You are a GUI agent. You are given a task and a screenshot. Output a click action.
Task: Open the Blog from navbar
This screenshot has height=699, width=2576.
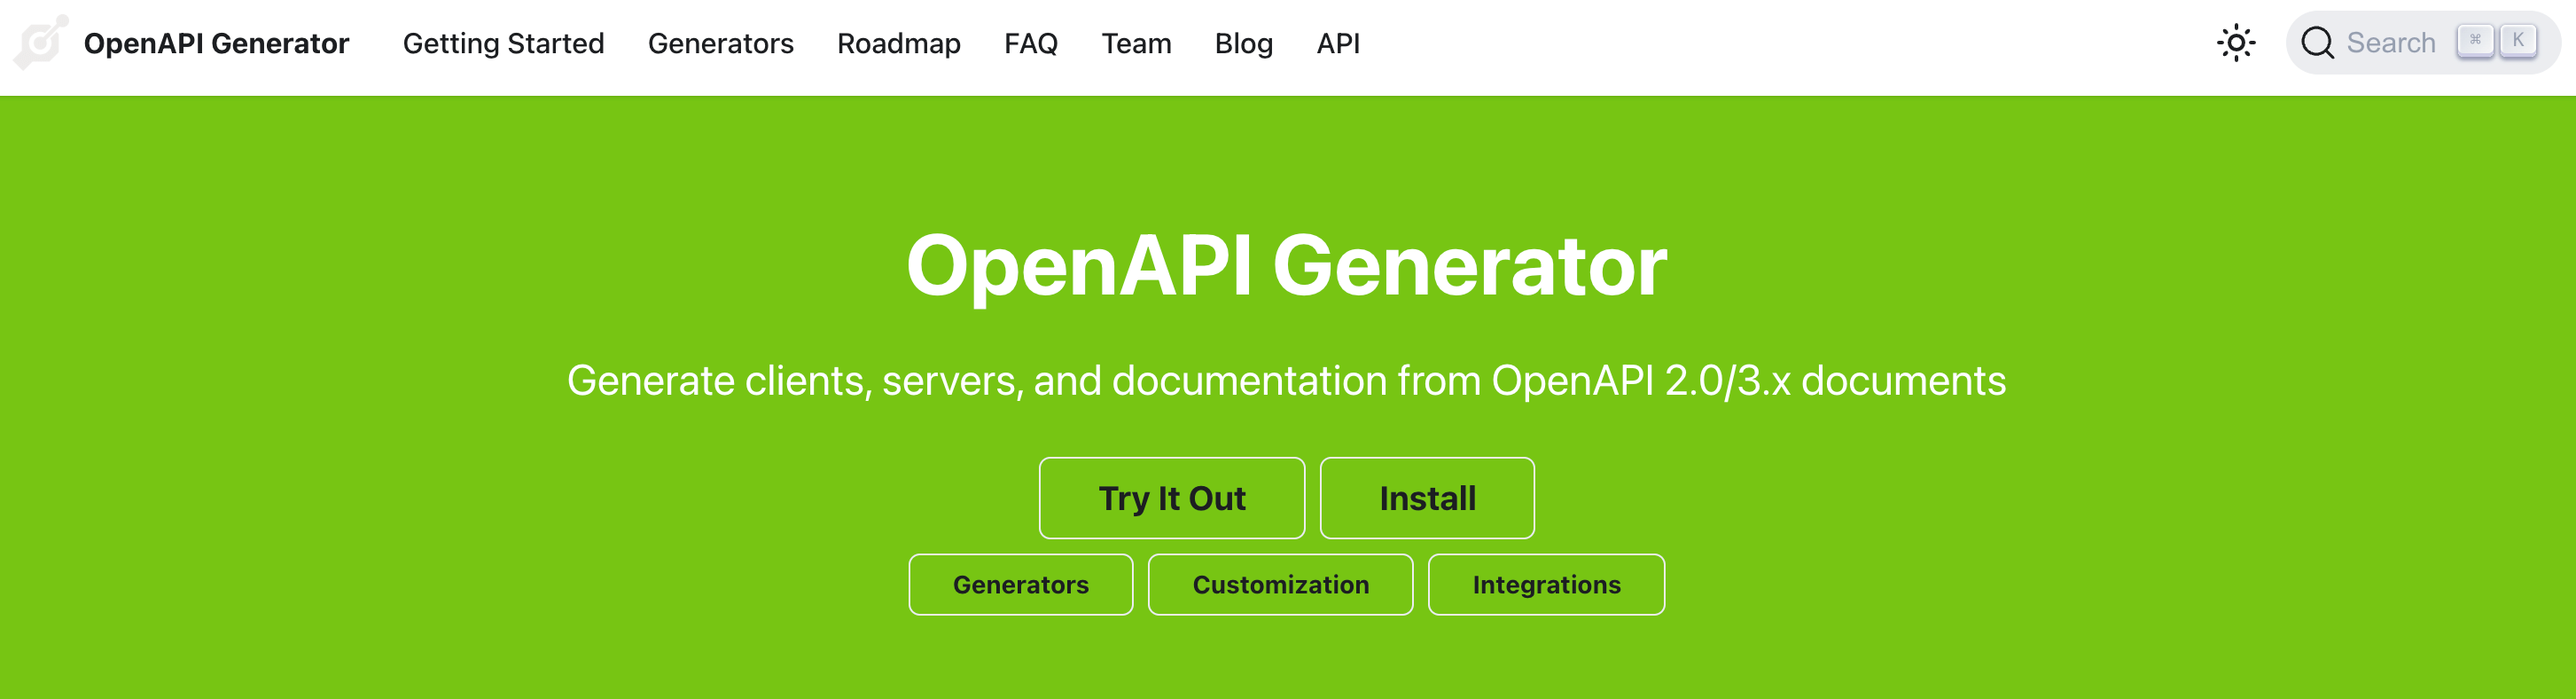[1243, 43]
